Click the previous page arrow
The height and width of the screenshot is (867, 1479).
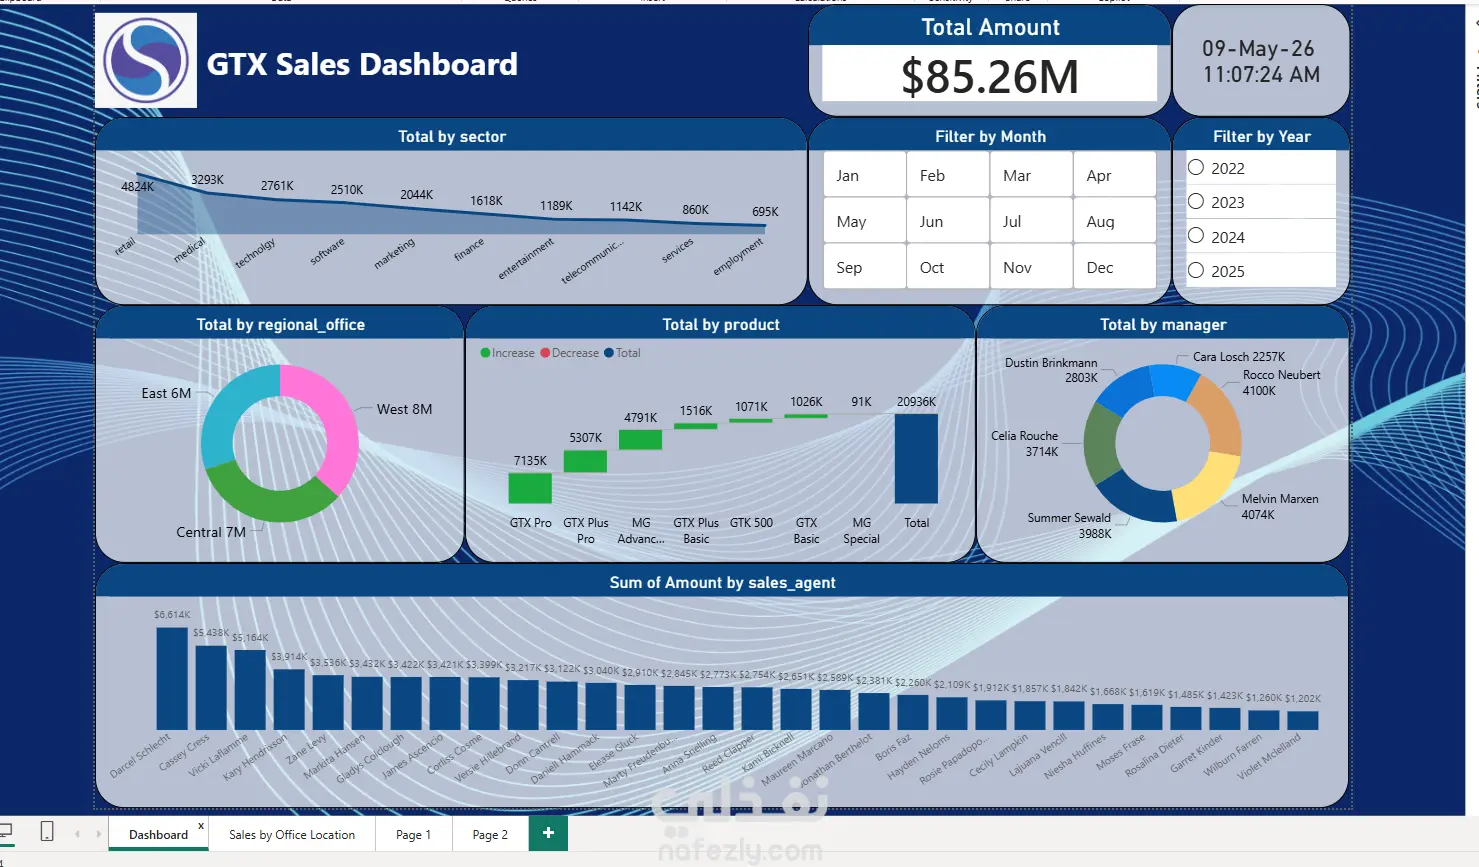tap(77, 833)
